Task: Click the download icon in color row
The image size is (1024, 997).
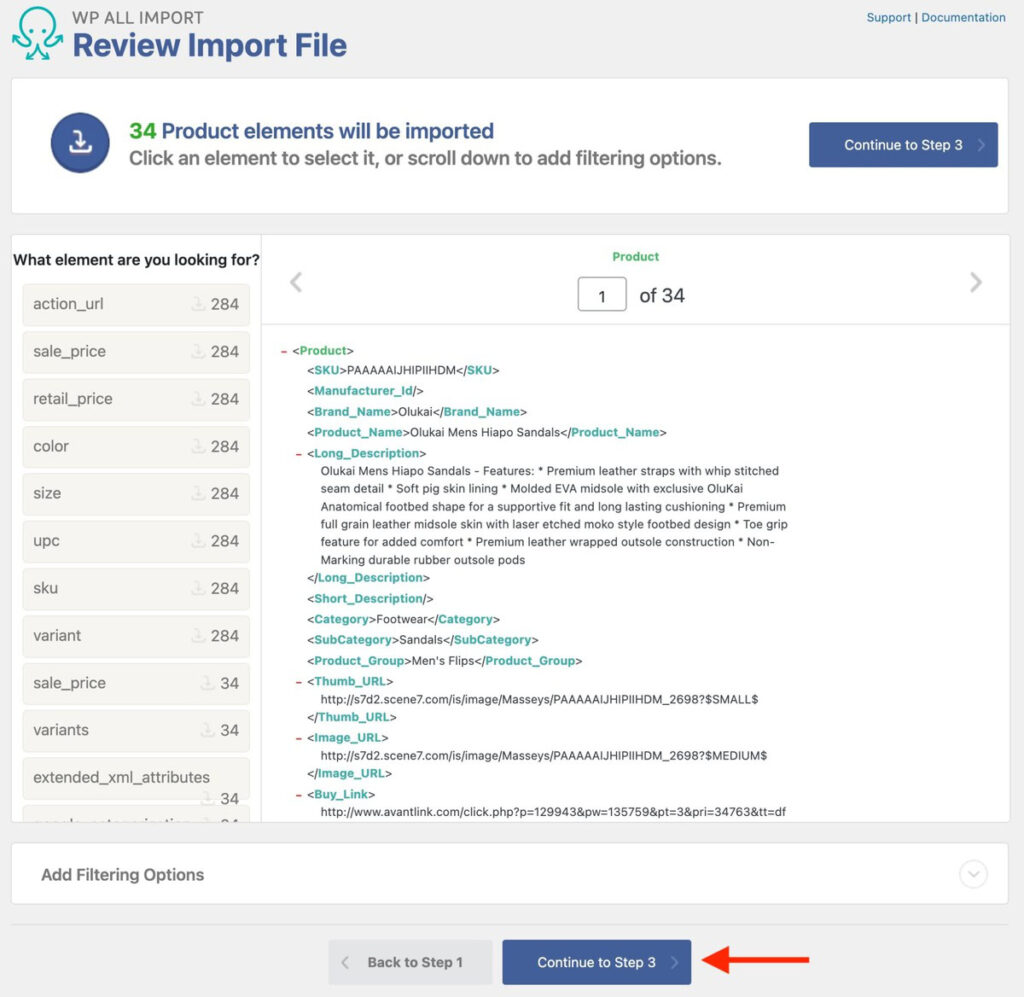Action: [197, 446]
